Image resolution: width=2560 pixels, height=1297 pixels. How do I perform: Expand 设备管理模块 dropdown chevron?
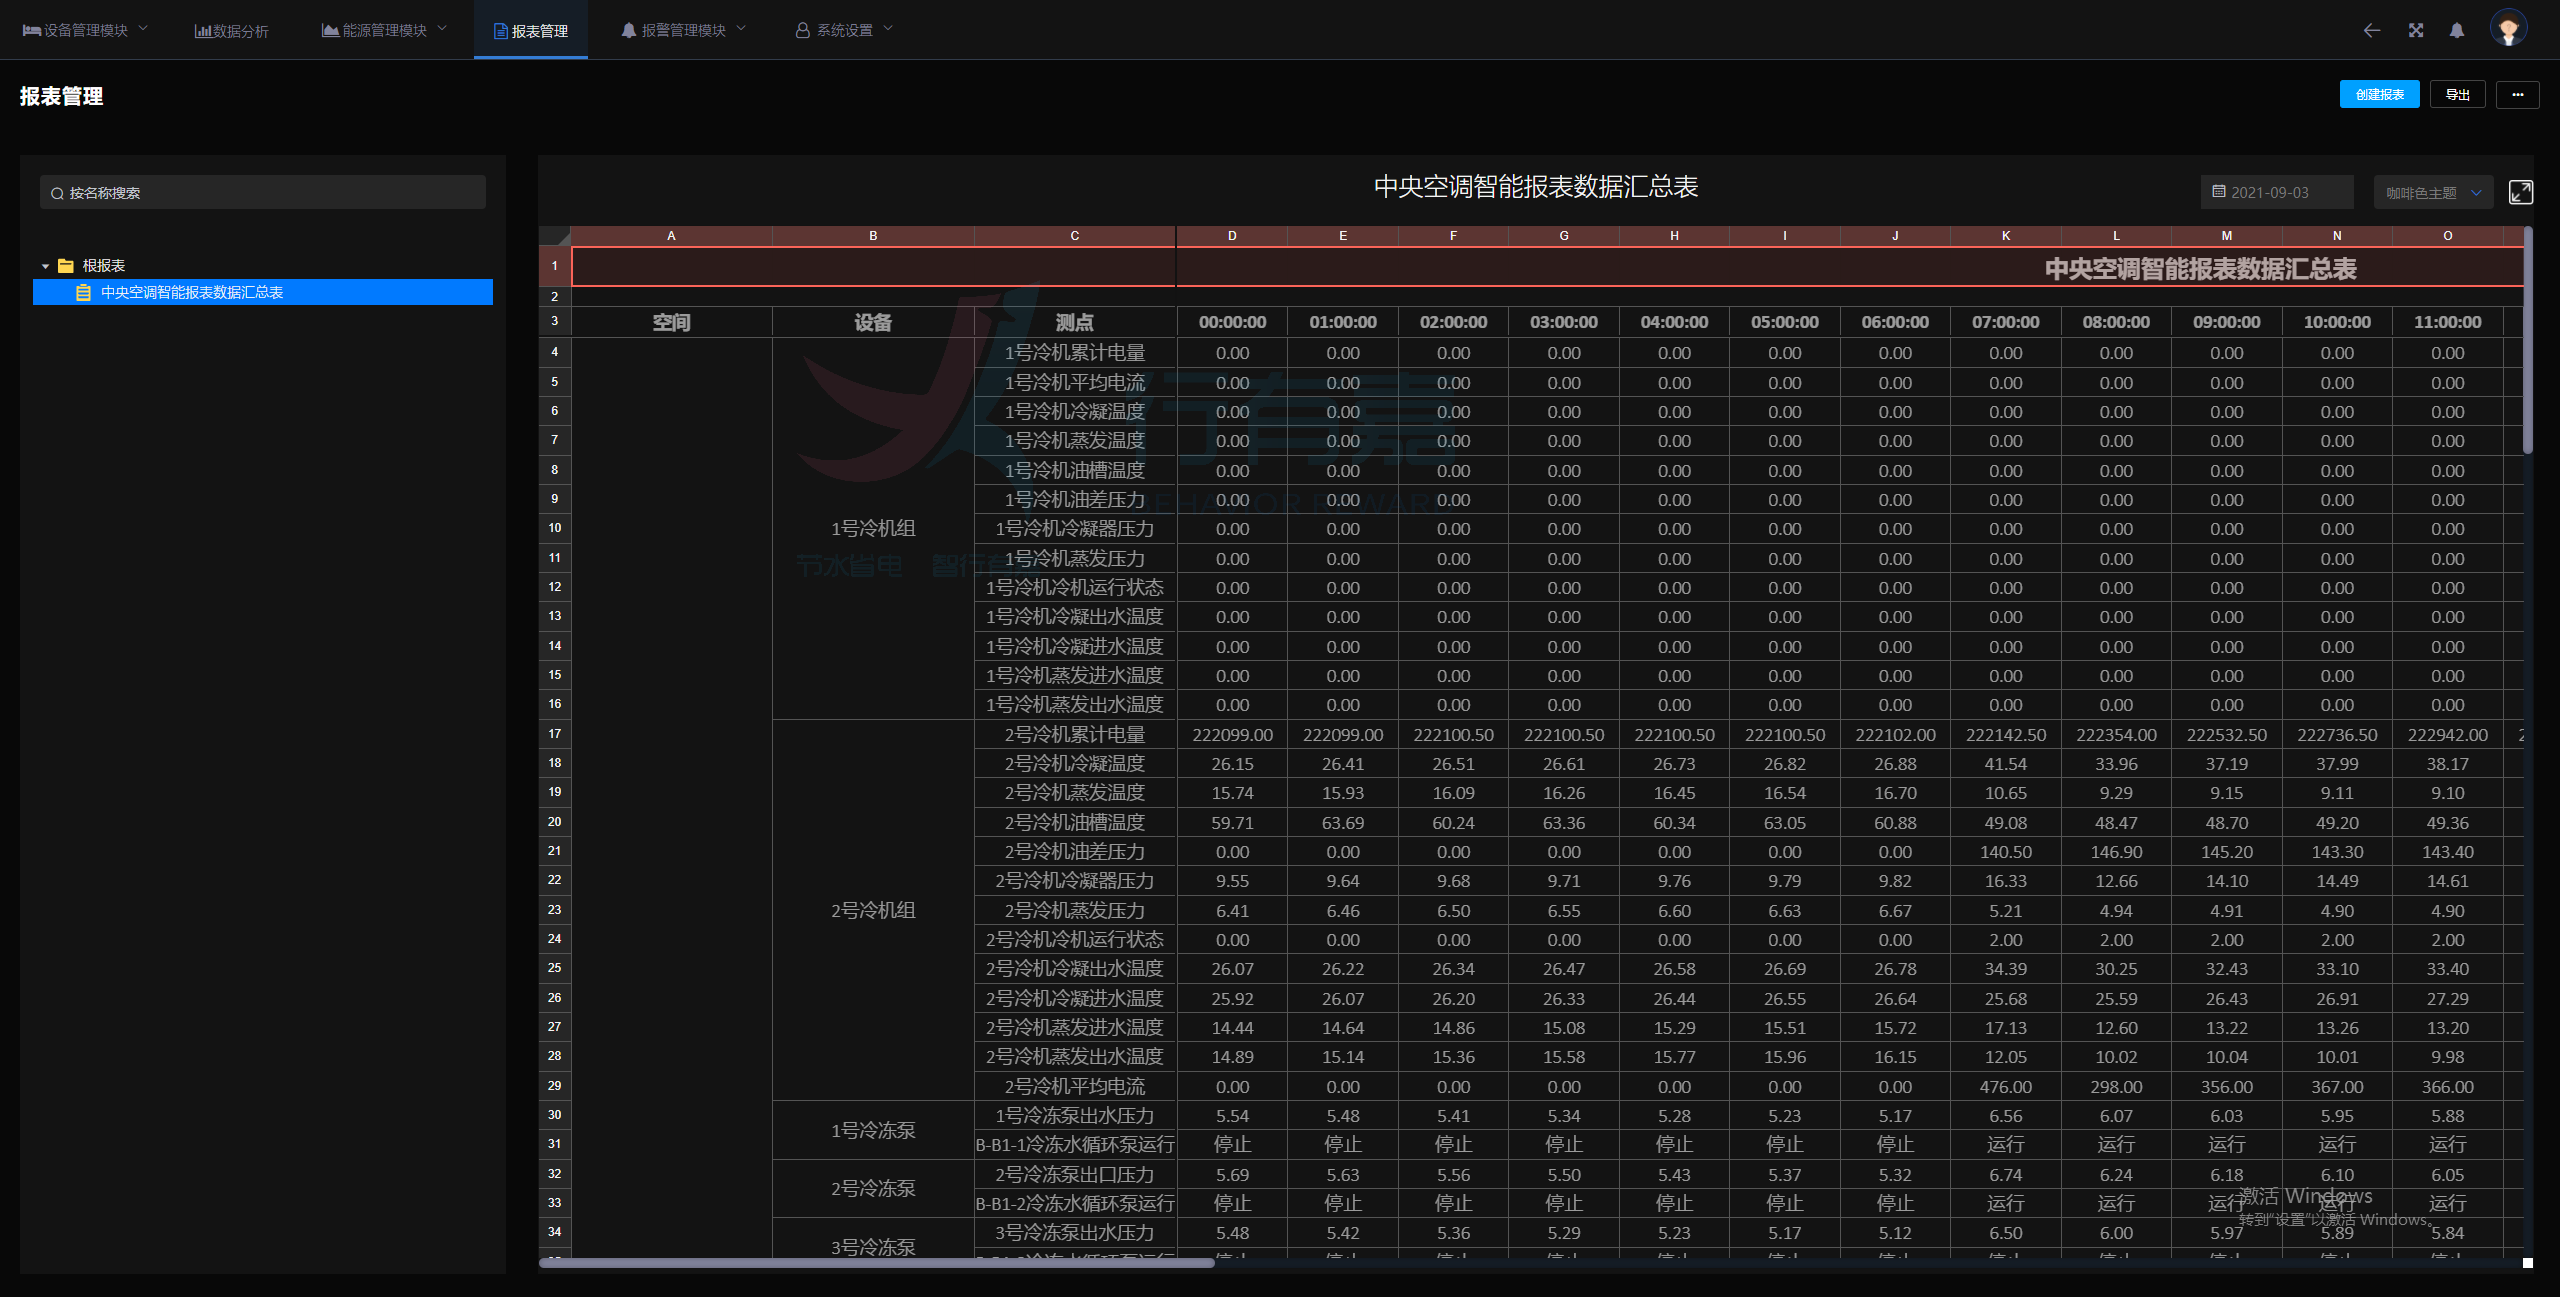(143, 29)
